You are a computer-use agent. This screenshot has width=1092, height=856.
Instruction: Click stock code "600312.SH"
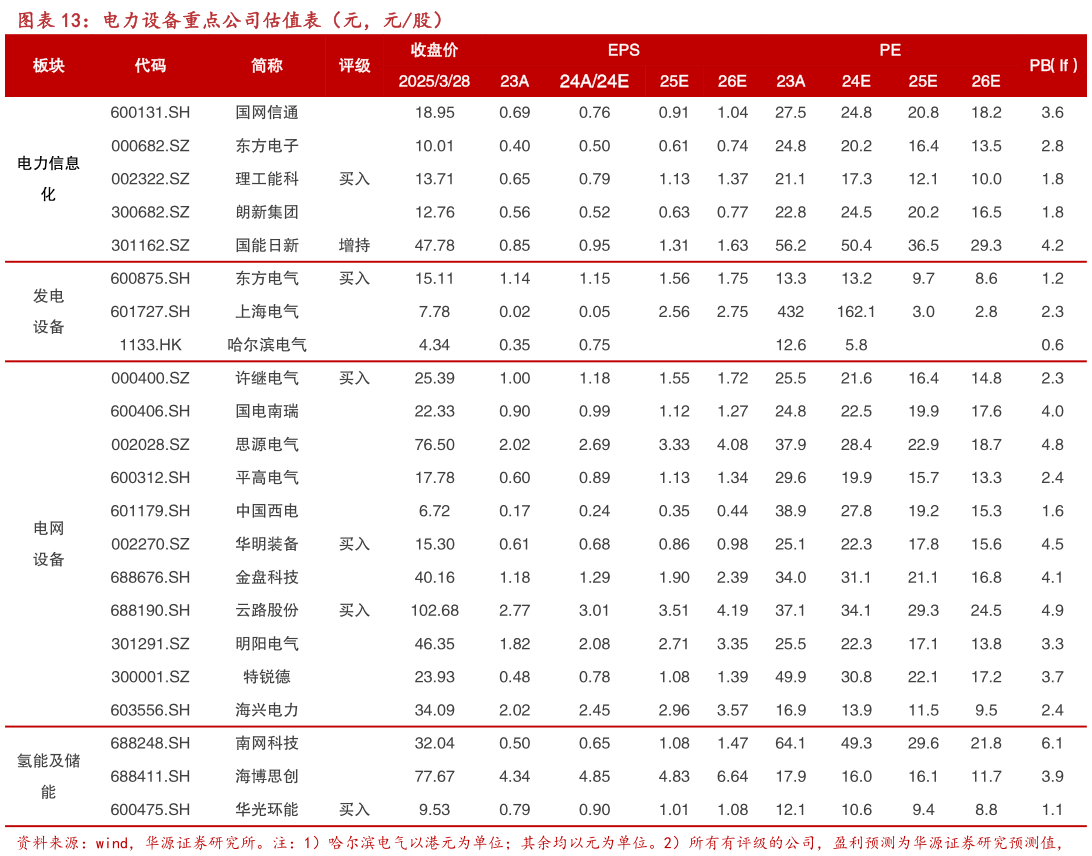pos(150,478)
